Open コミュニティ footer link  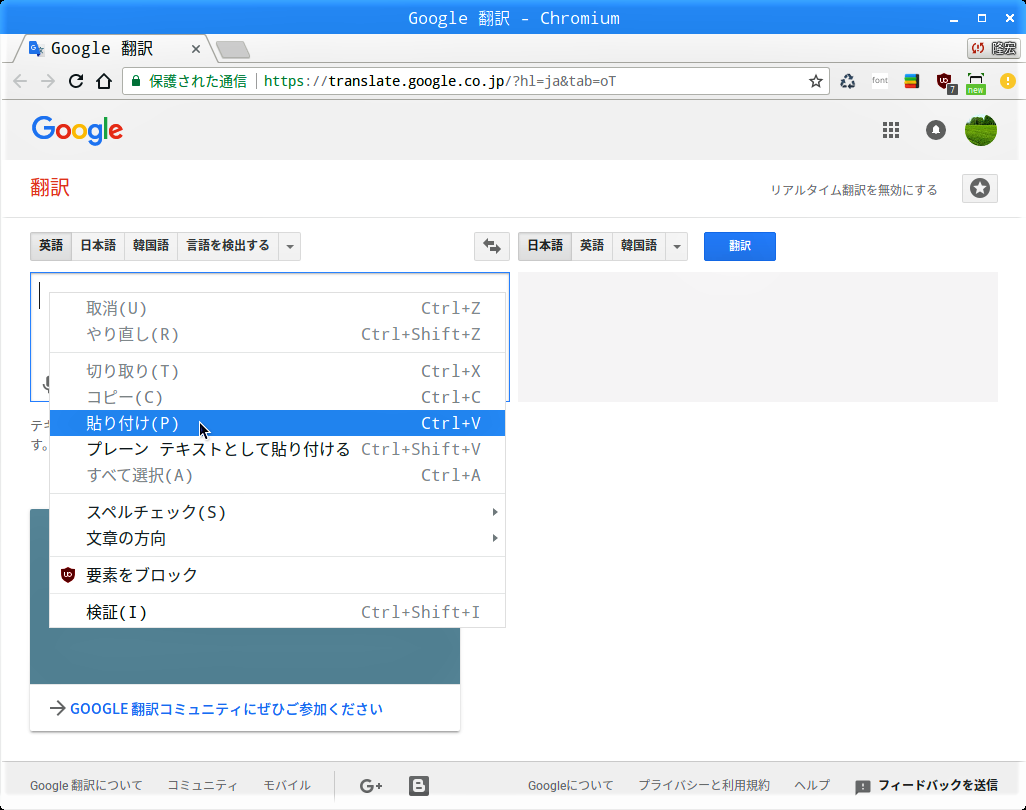tap(202, 785)
